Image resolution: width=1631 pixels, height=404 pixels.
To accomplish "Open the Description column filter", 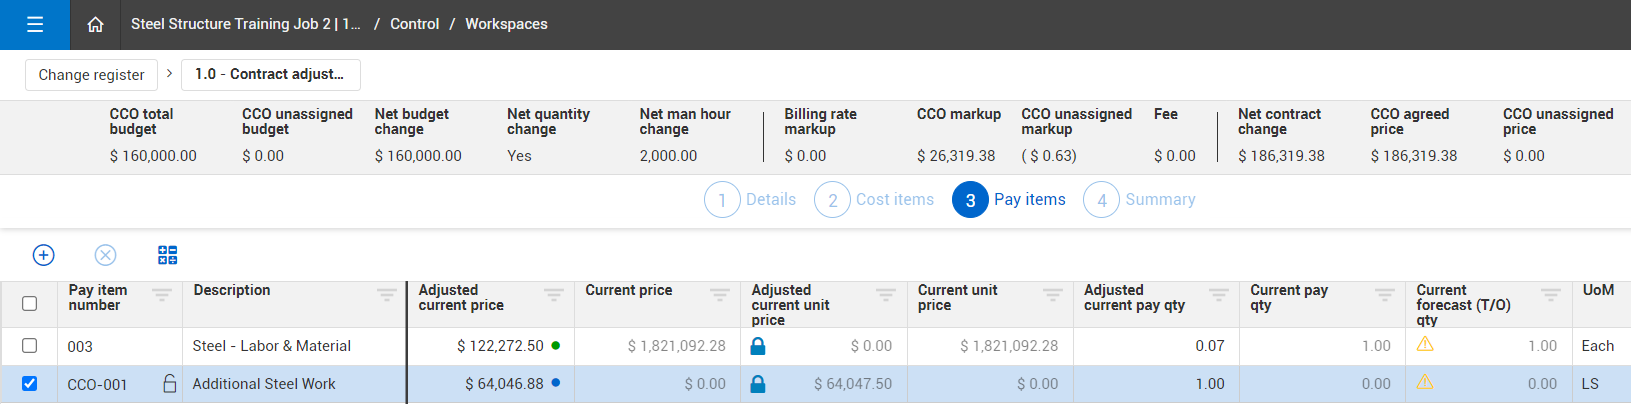I will coord(386,294).
